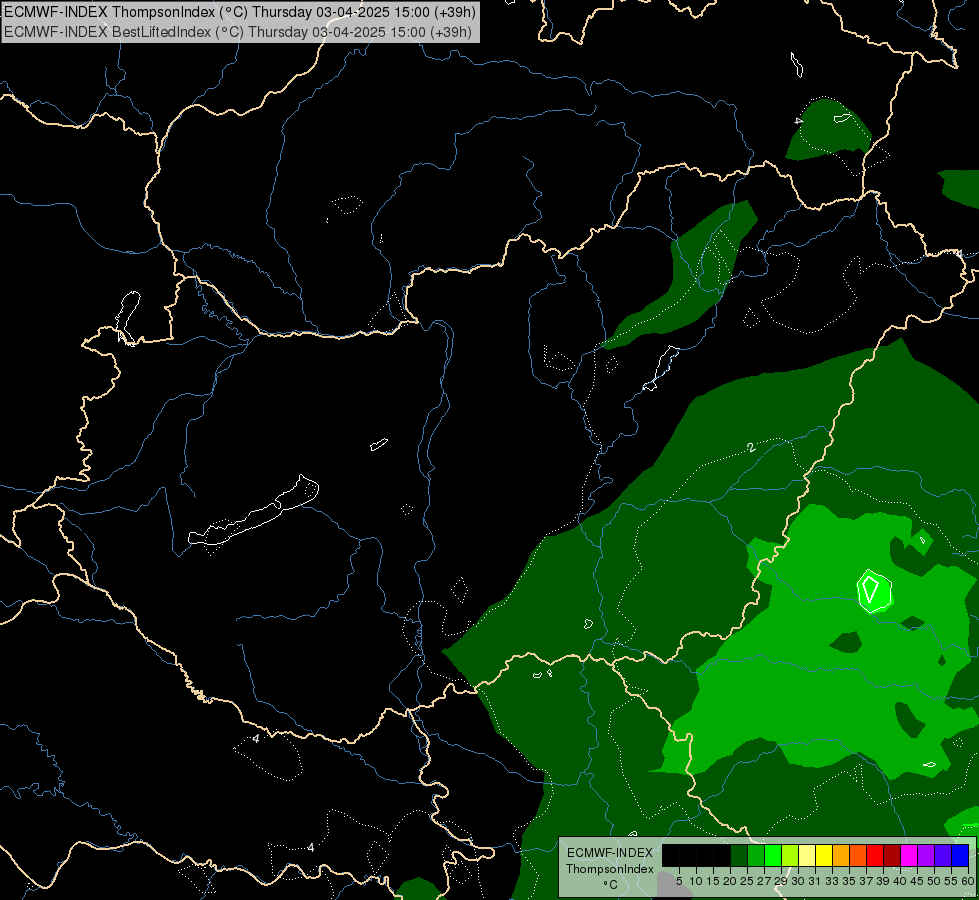Click legend tick value "15"

(x=713, y=881)
